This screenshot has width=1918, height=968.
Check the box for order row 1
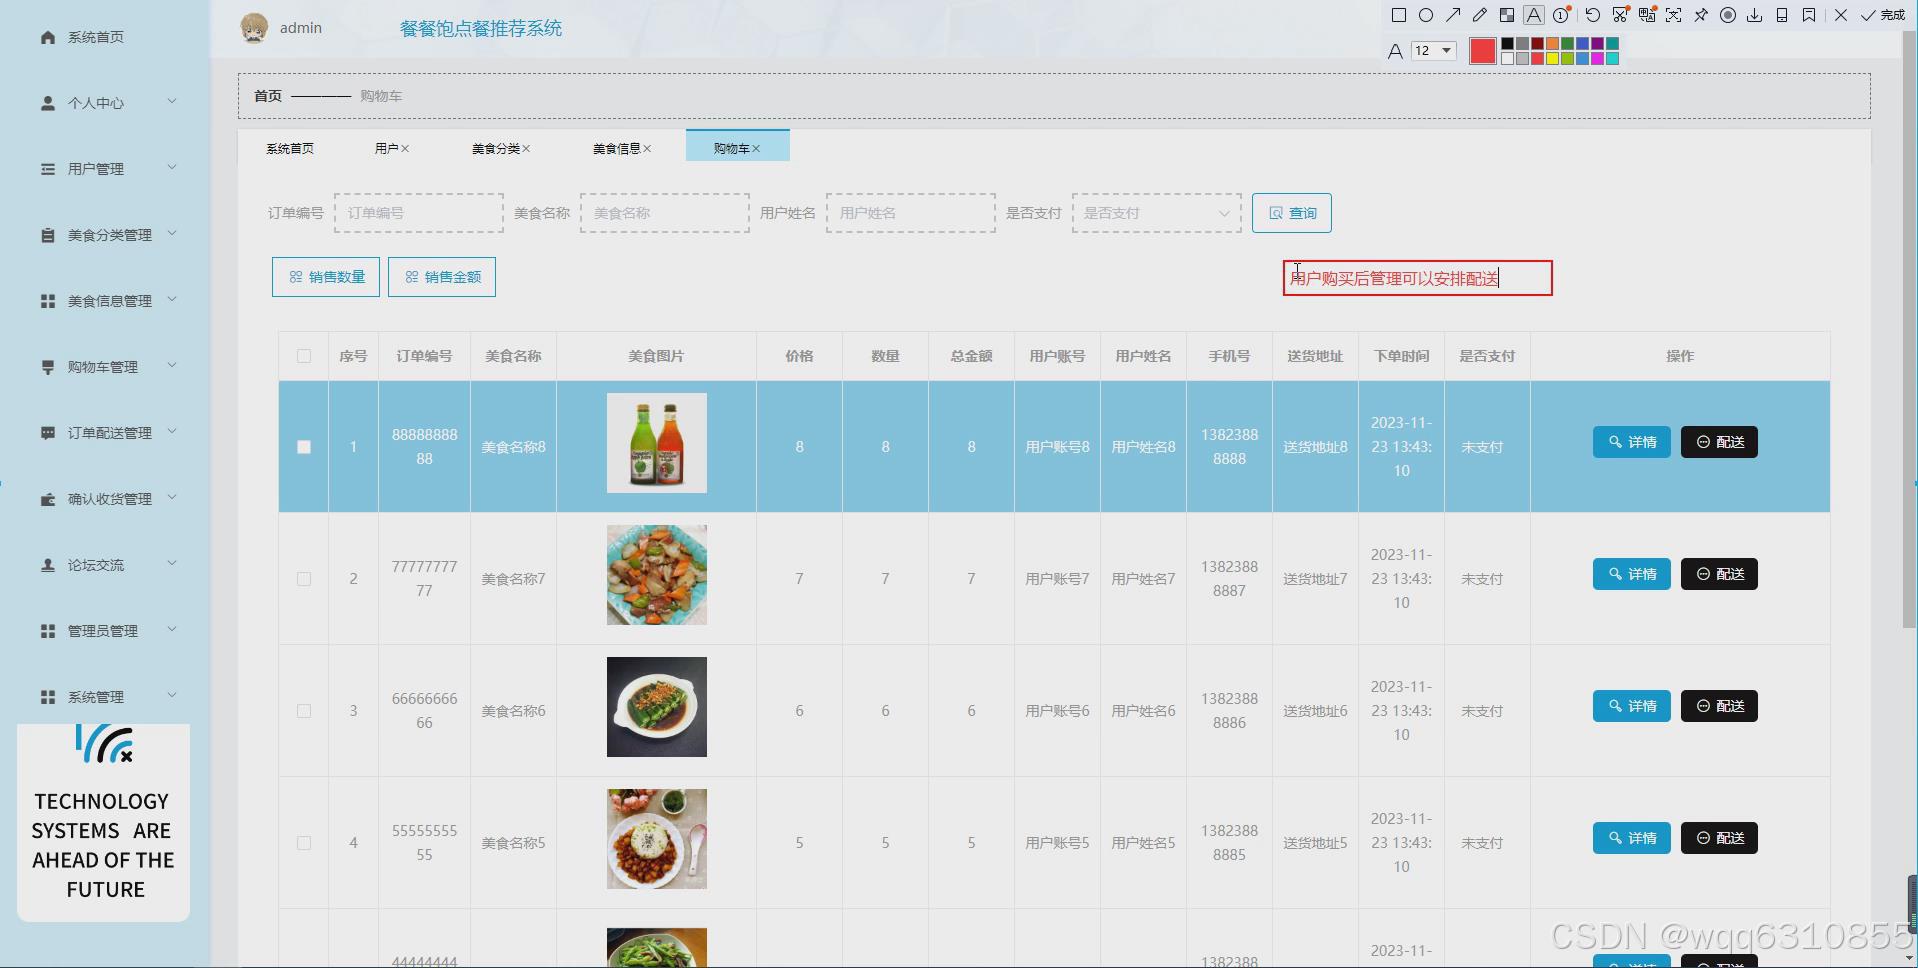click(304, 447)
